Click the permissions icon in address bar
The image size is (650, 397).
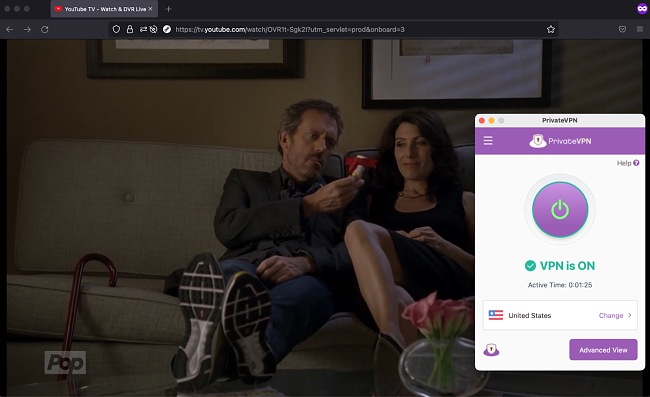pyautogui.click(x=143, y=29)
